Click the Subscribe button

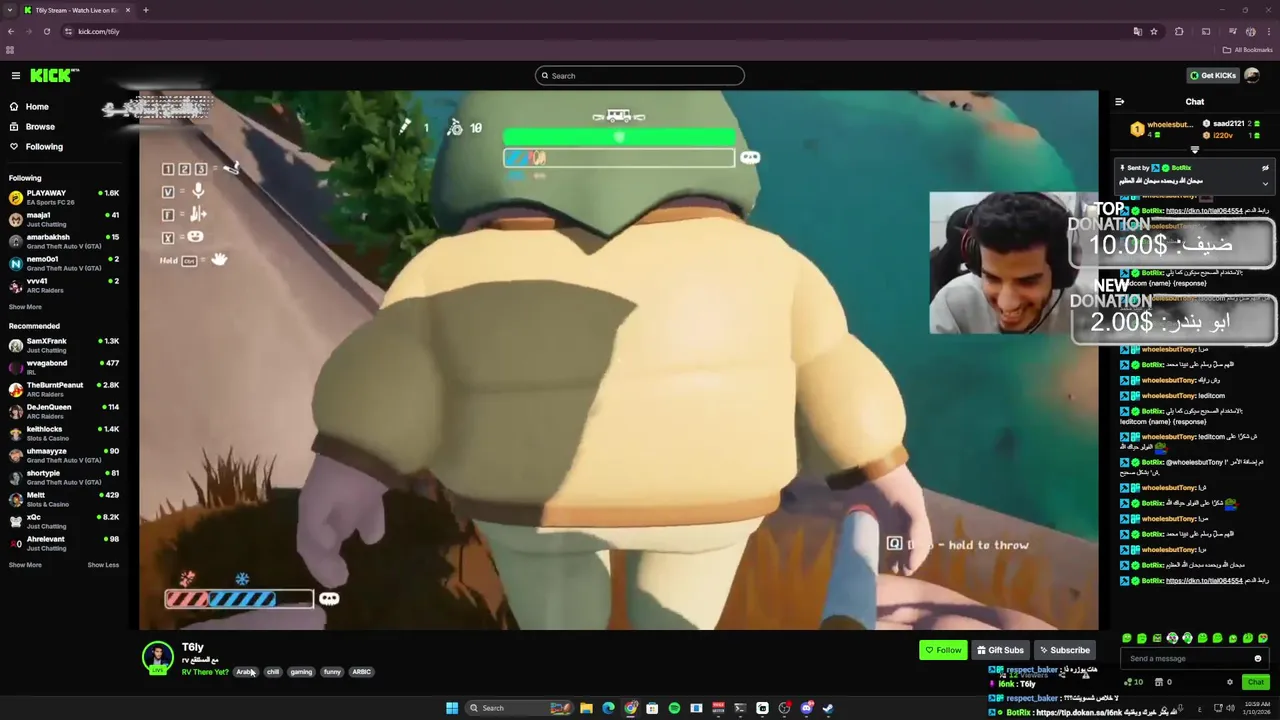tap(1063, 650)
